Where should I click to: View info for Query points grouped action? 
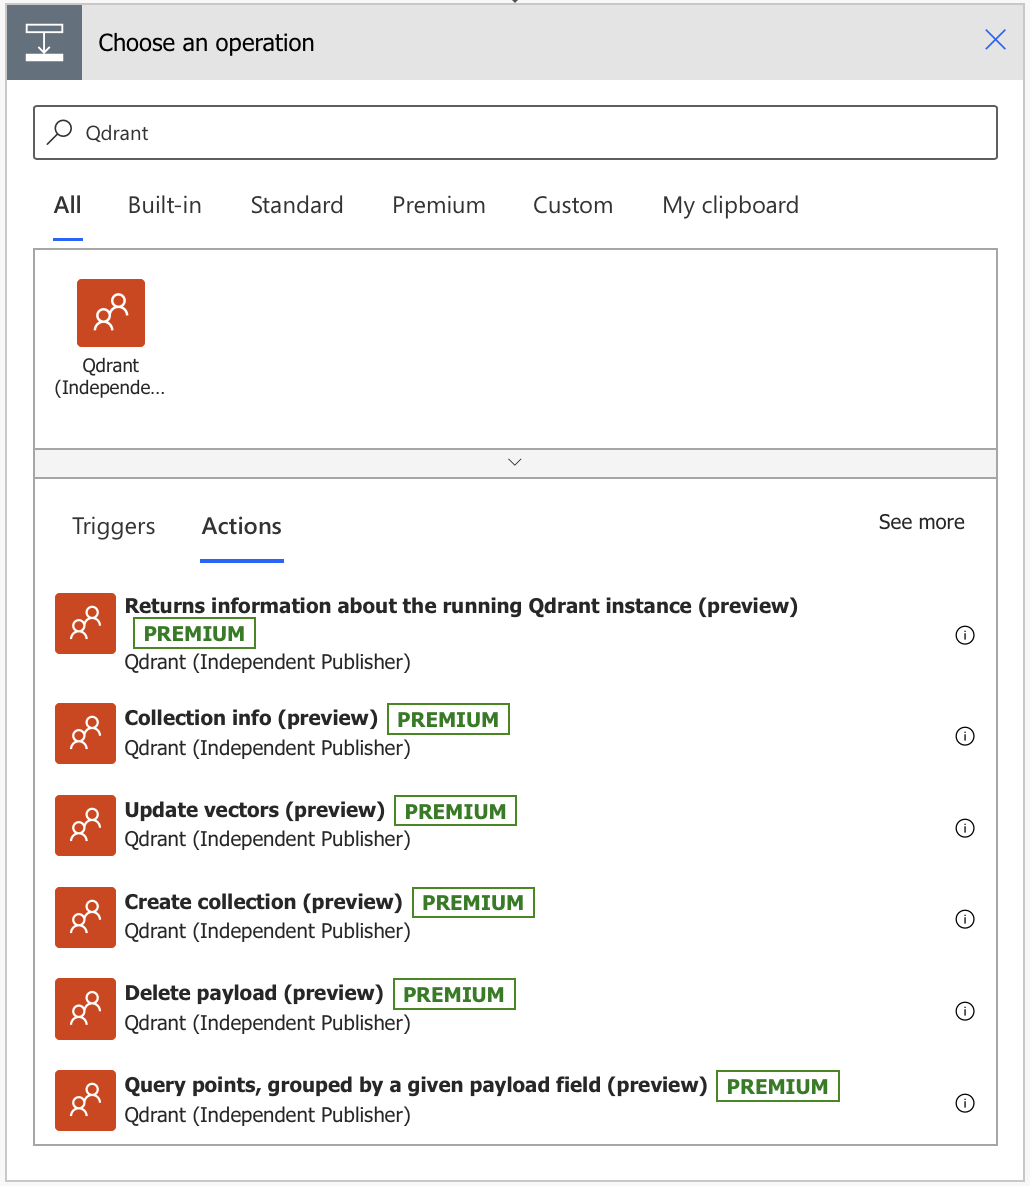pos(965,1103)
